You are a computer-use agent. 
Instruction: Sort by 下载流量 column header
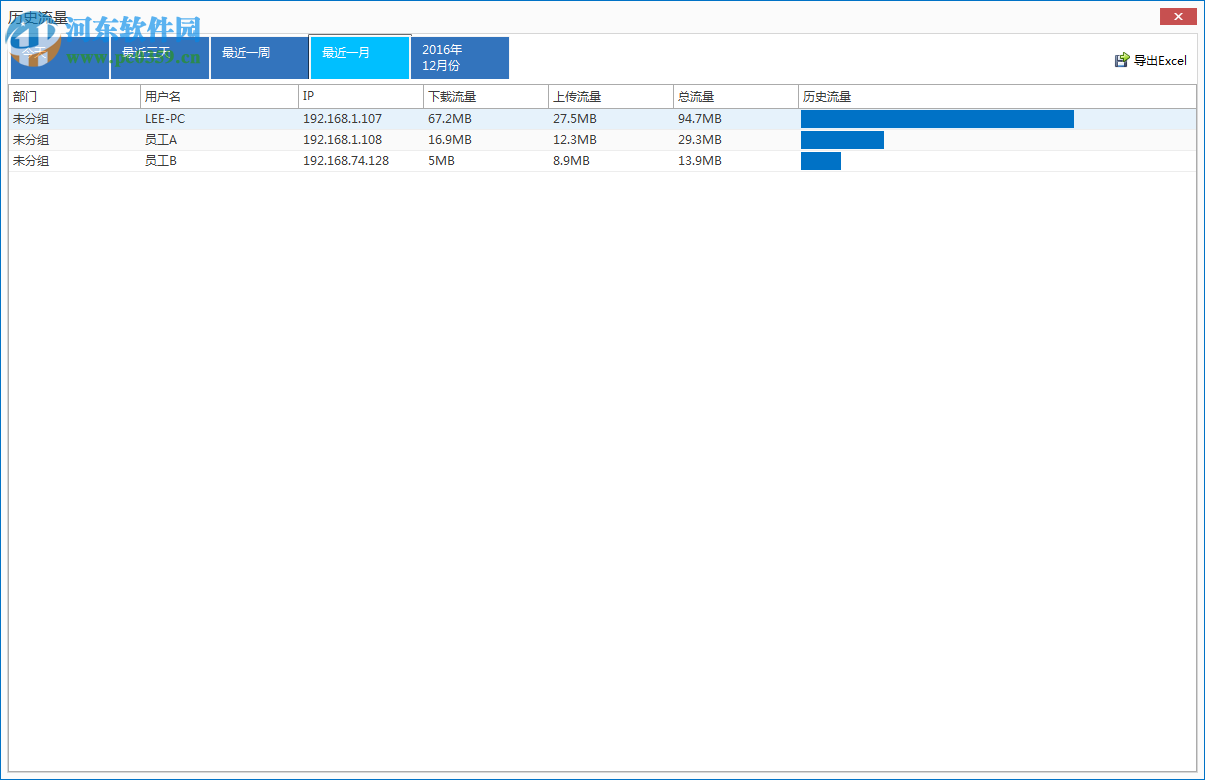[x=486, y=97]
